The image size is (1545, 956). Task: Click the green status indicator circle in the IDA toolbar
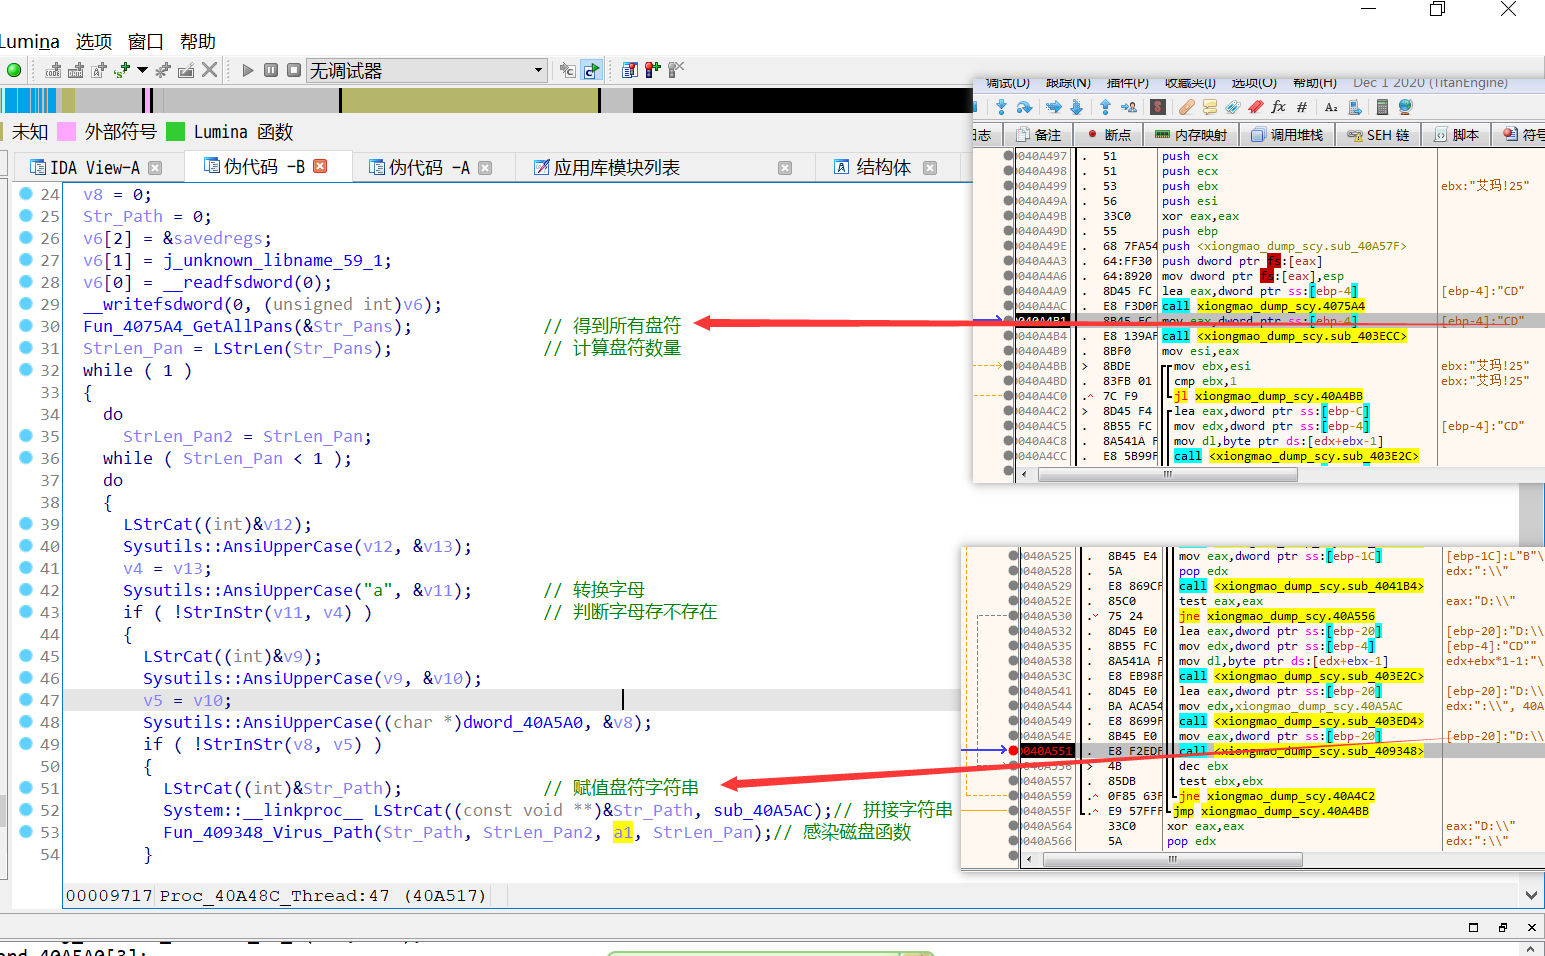point(14,70)
